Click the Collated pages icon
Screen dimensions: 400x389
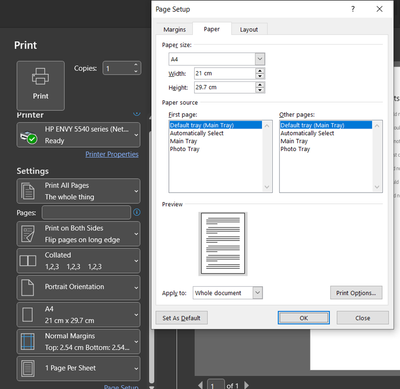(28, 261)
